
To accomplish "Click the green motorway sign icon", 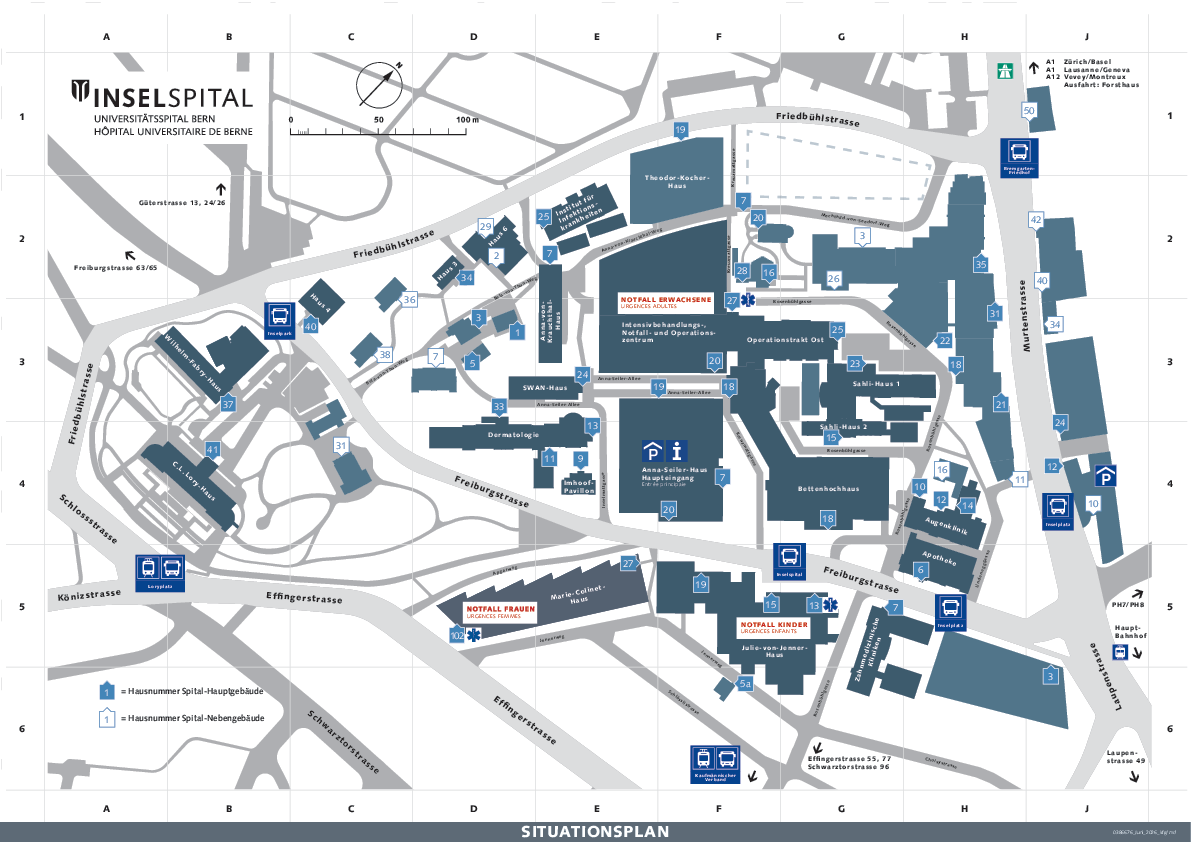I will pos(1006,70).
